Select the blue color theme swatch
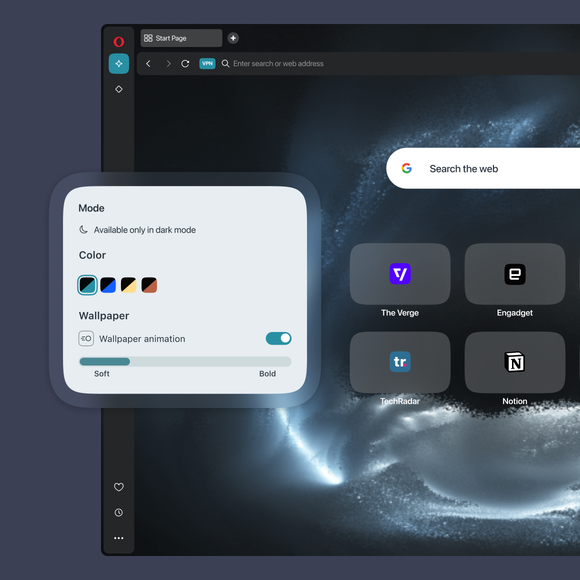Image resolution: width=580 pixels, height=580 pixels. click(108, 285)
